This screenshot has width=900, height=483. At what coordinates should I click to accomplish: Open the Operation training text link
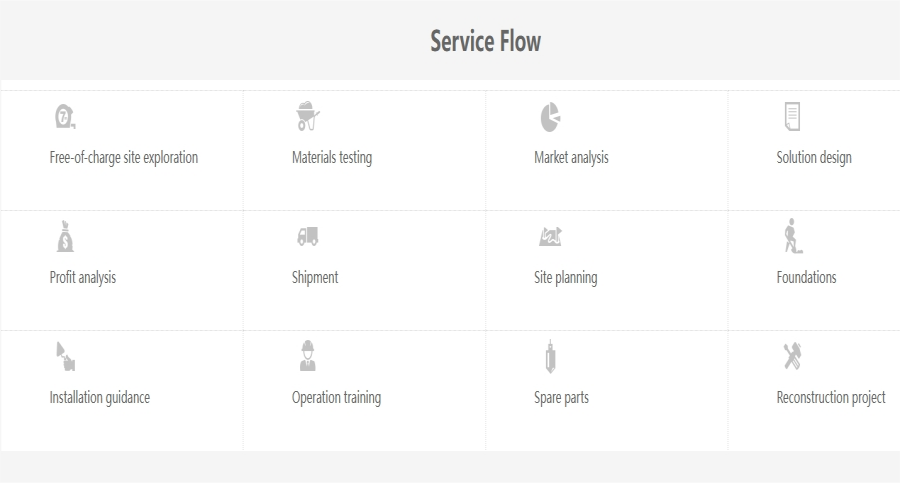[336, 397]
